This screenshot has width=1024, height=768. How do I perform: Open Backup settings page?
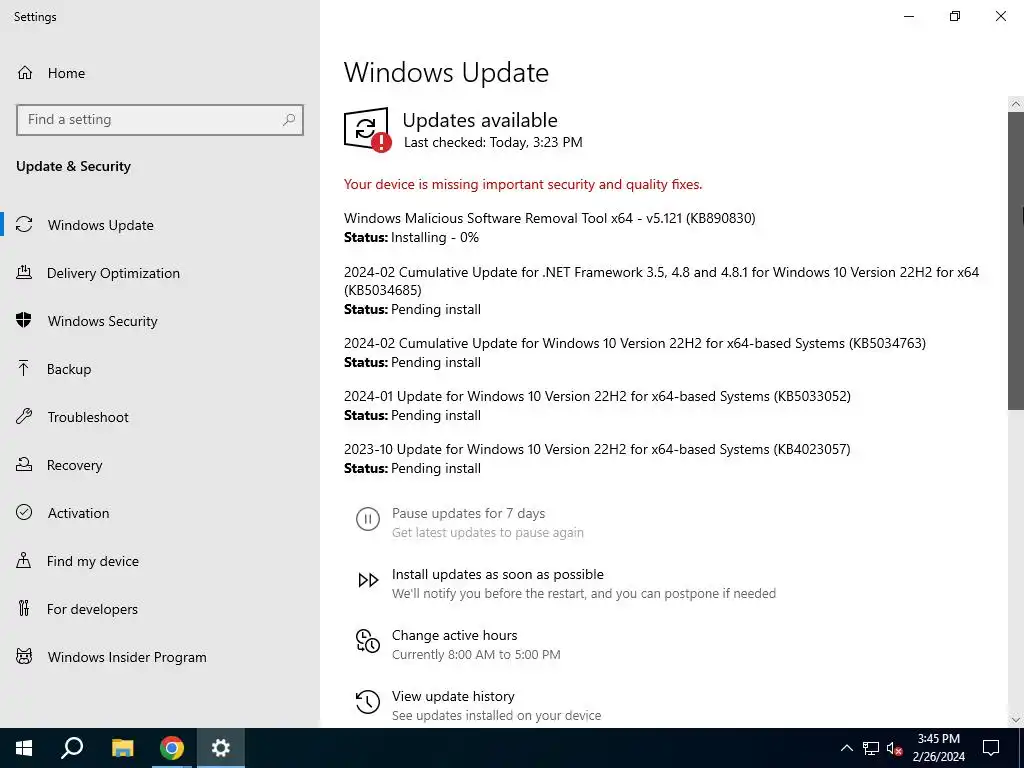[160, 369]
